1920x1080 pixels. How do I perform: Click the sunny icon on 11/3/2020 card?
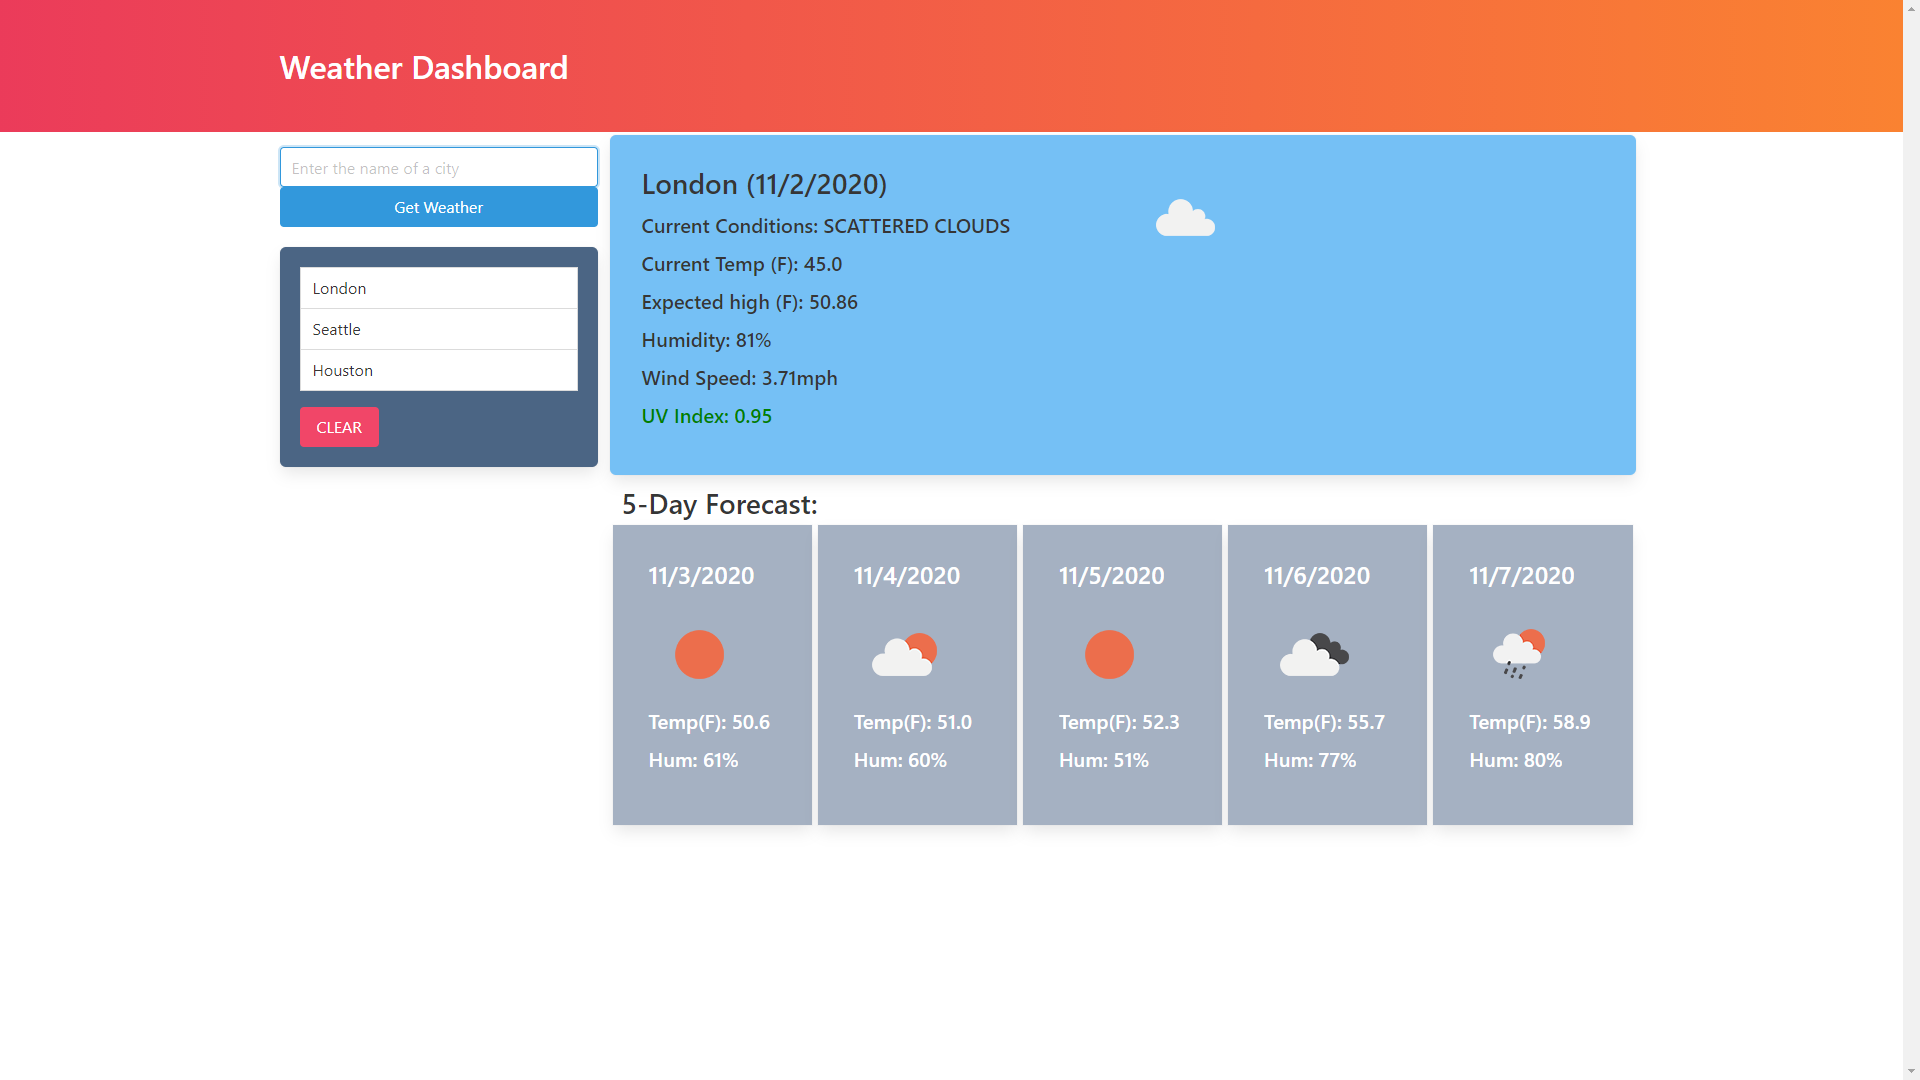[x=700, y=654]
